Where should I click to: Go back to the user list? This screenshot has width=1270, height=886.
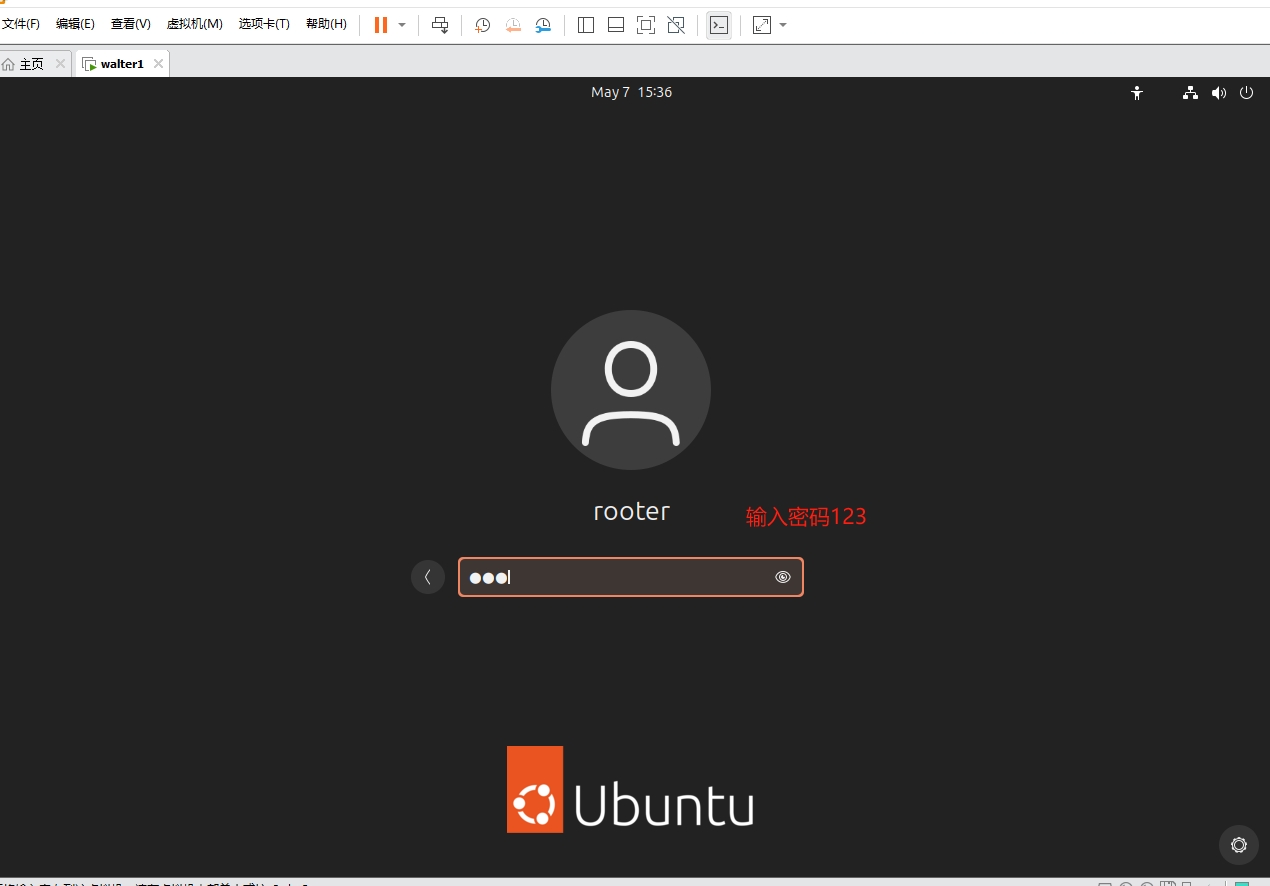coord(428,577)
